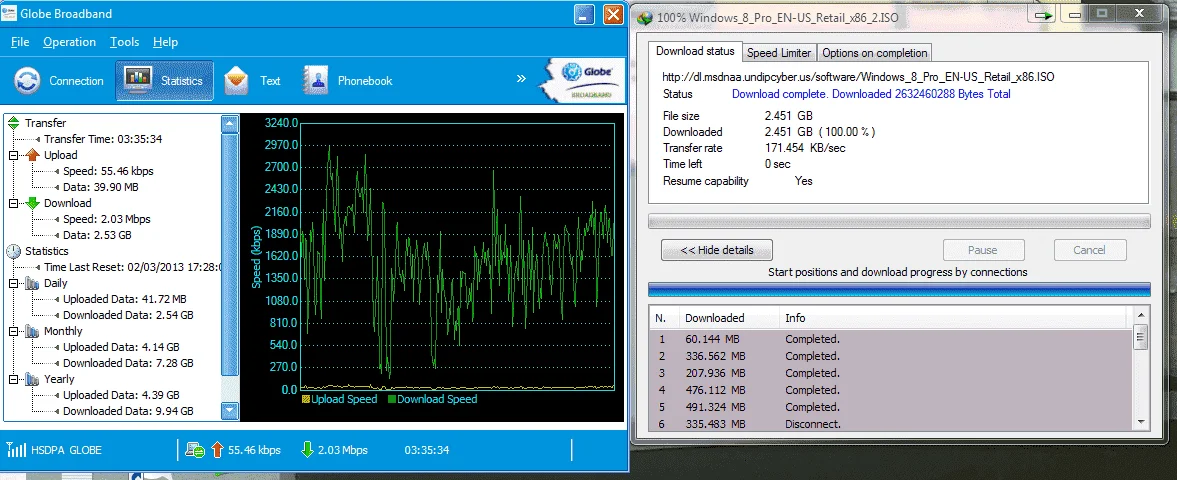
Task: Open the Connection panel in Globe Broadband
Action: point(59,80)
